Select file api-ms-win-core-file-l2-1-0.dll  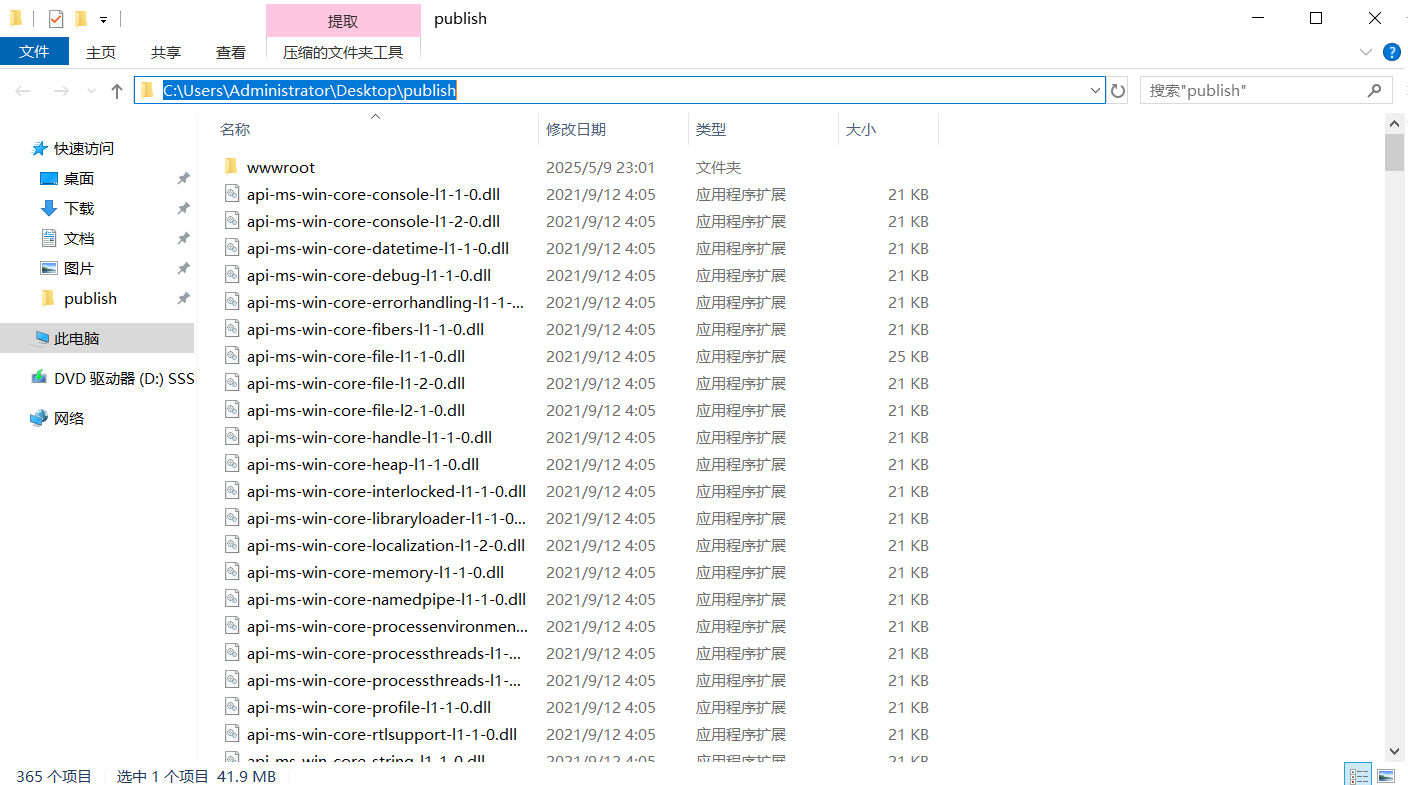tap(356, 410)
